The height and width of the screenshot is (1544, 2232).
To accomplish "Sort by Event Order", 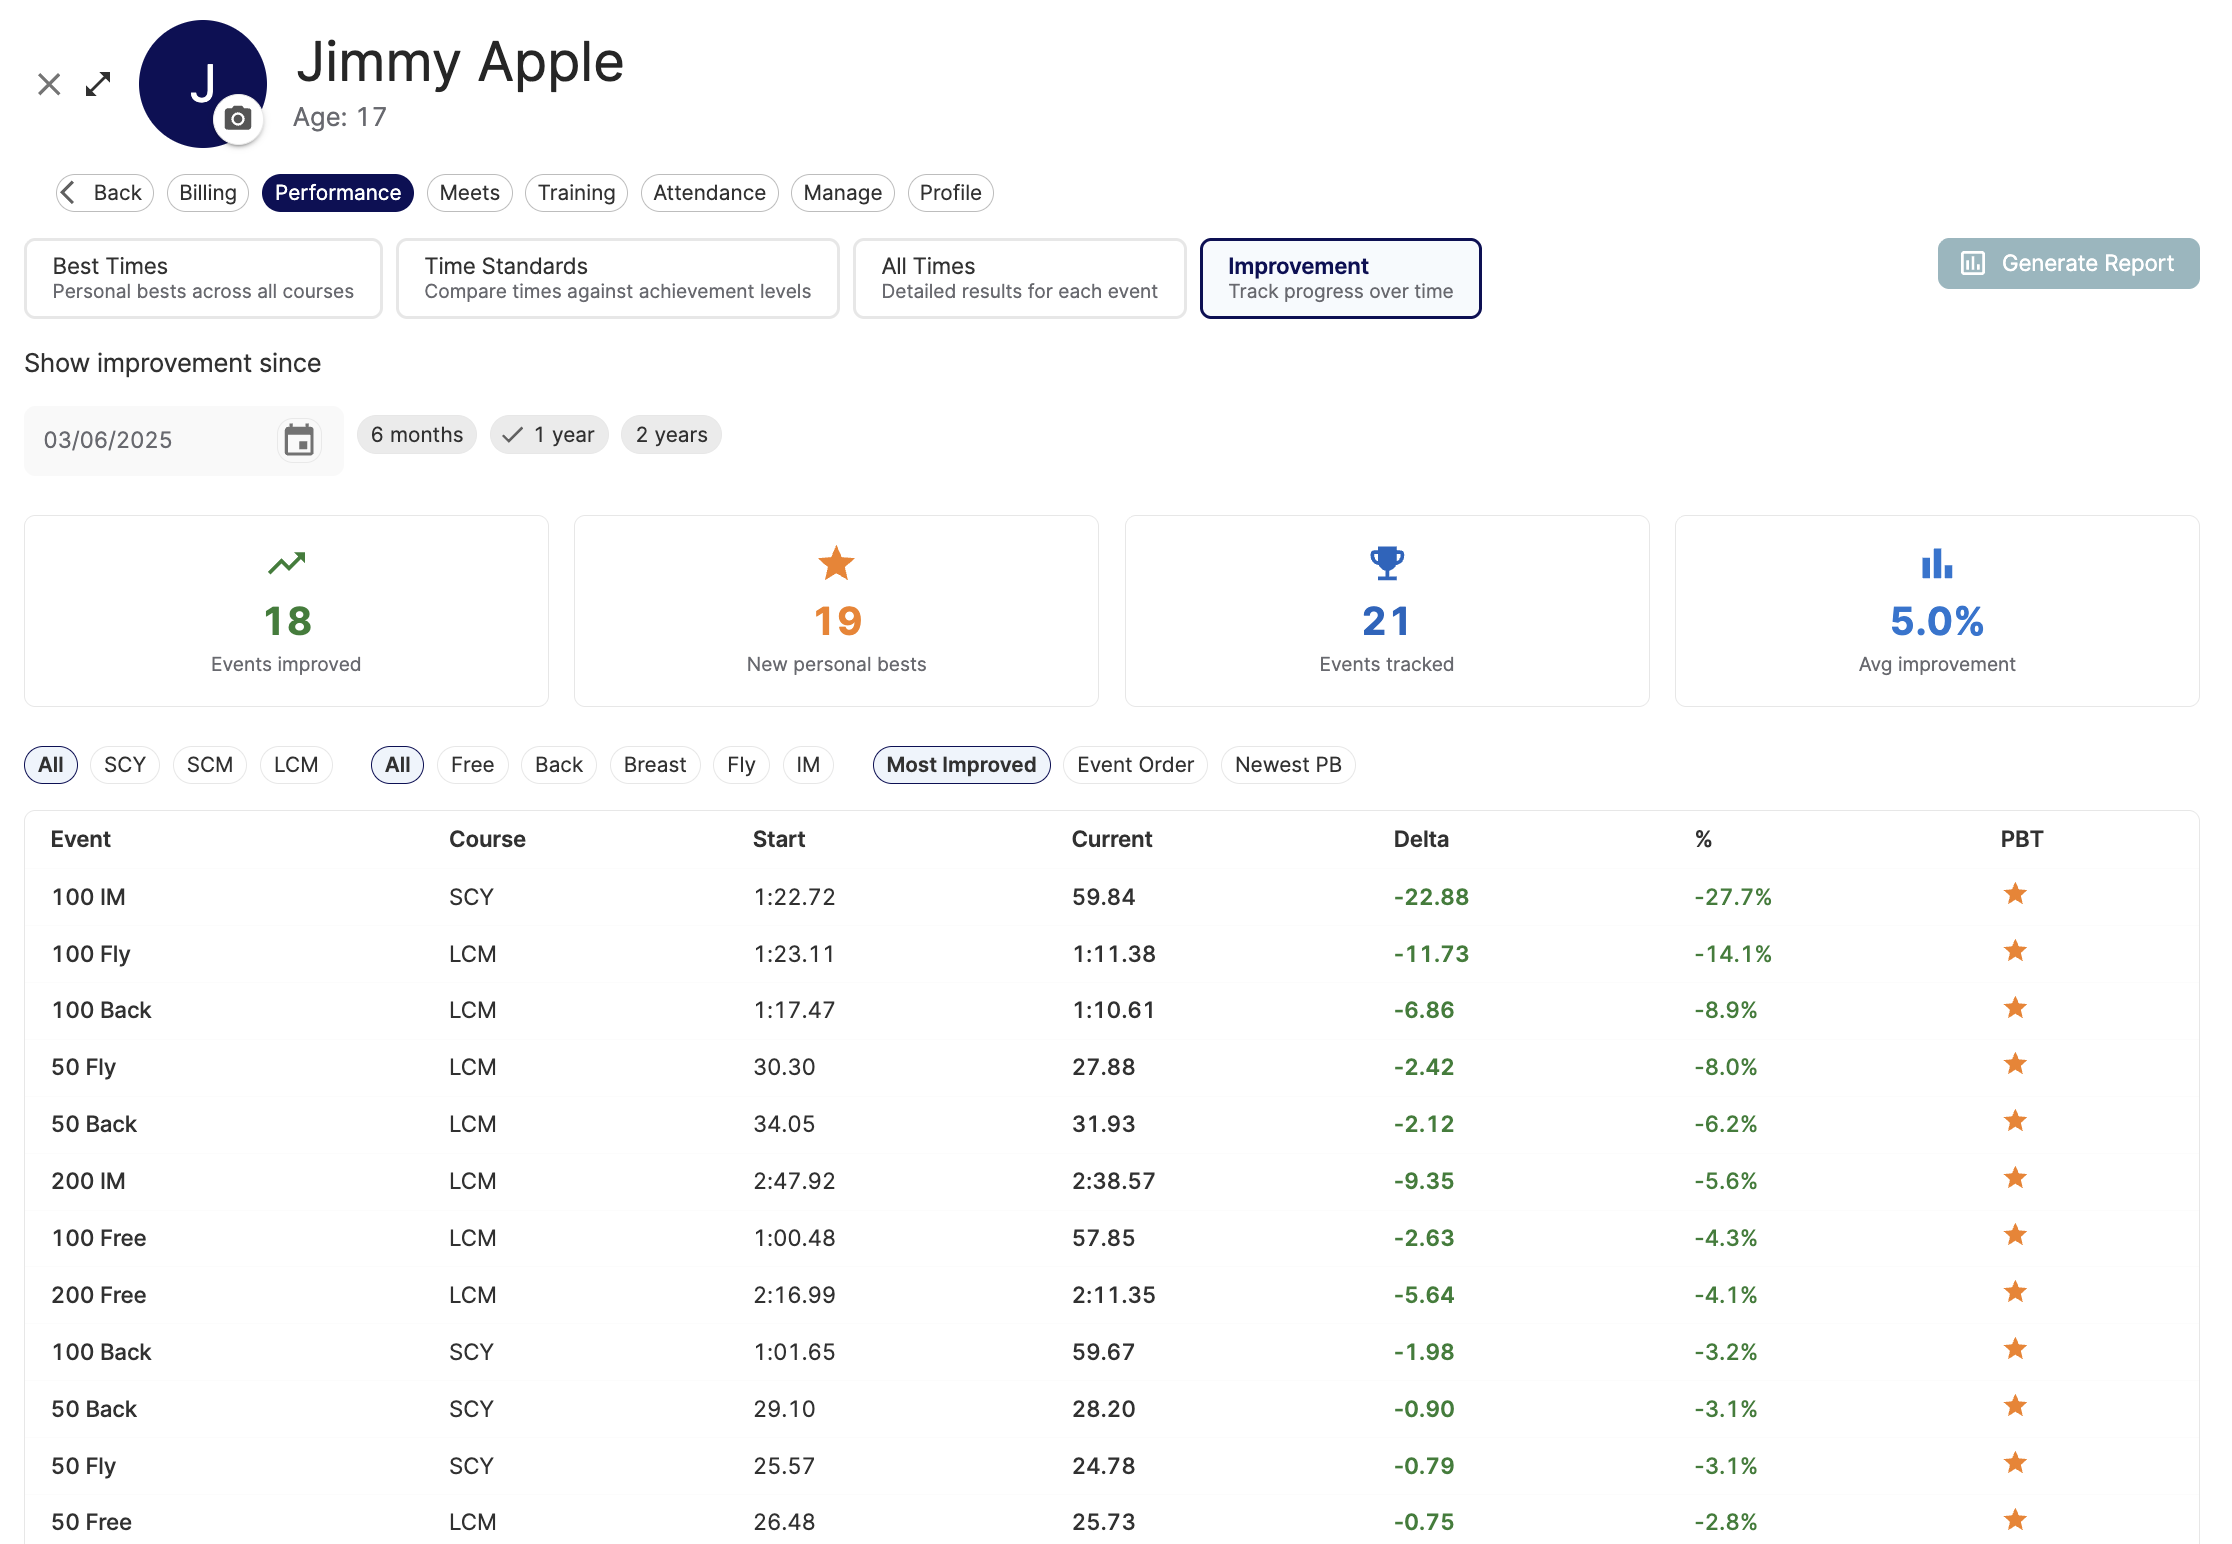I will point(1135,765).
